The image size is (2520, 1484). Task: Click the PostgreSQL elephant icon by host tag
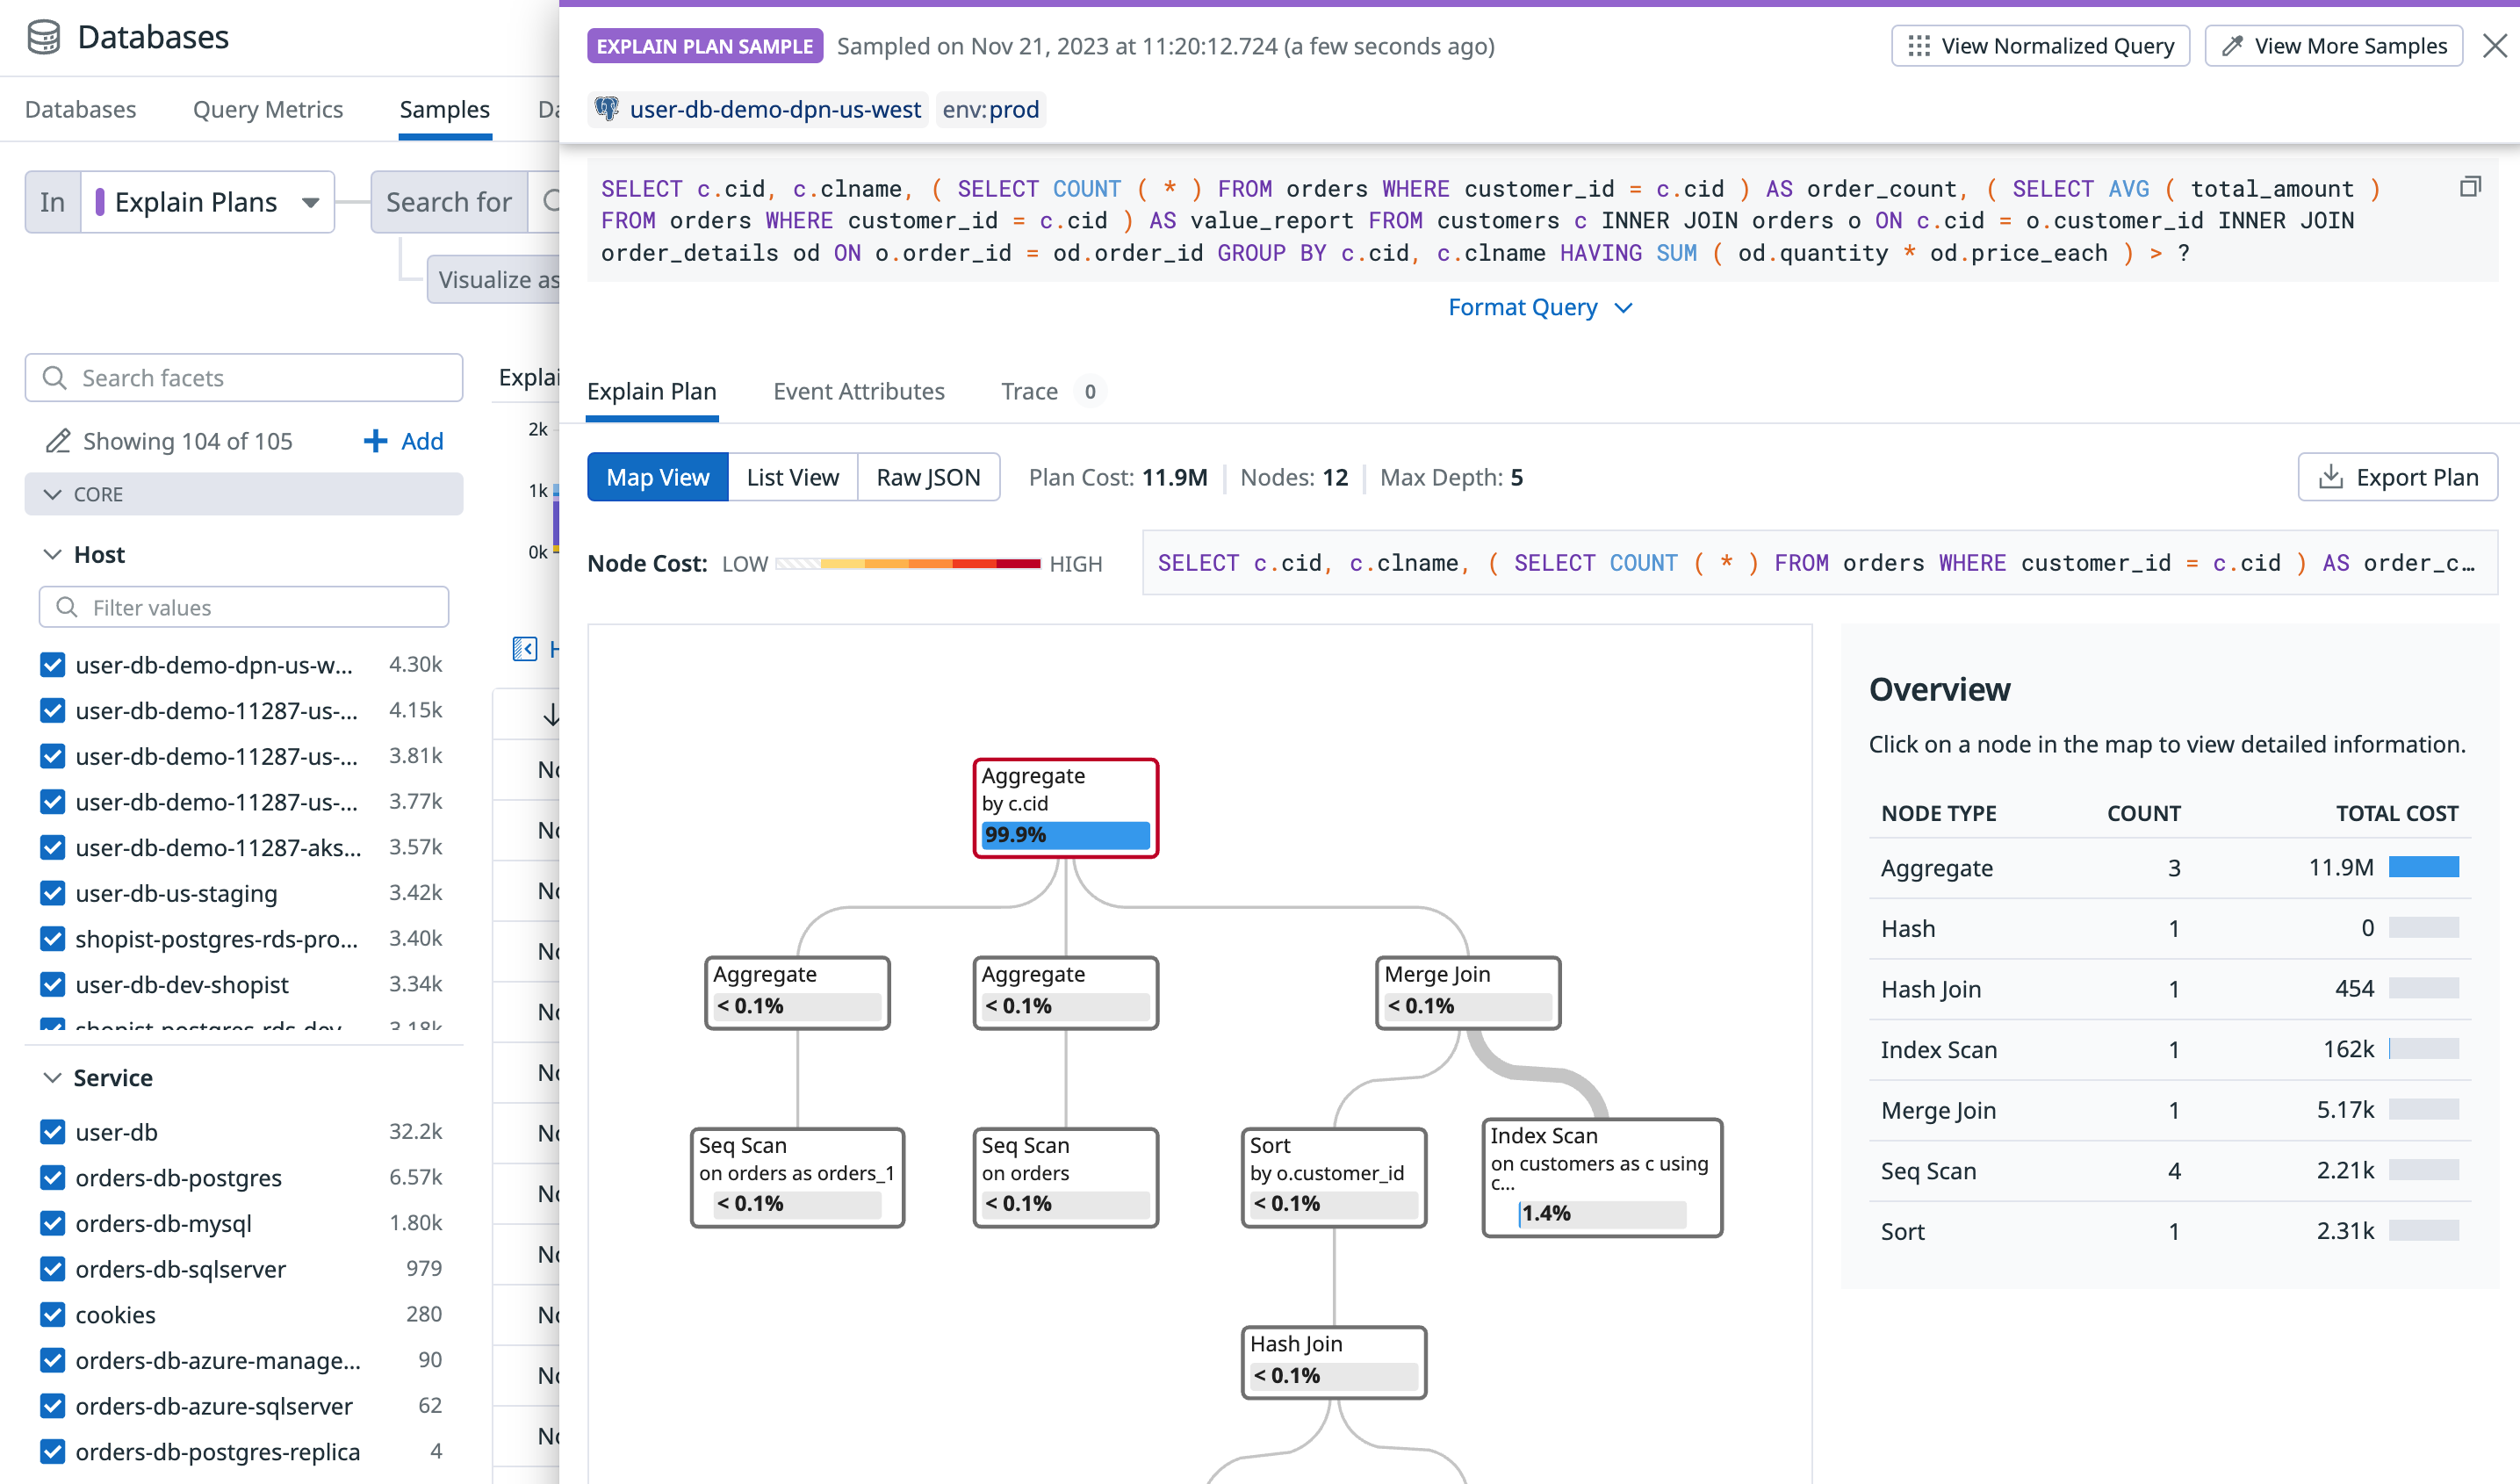[607, 109]
